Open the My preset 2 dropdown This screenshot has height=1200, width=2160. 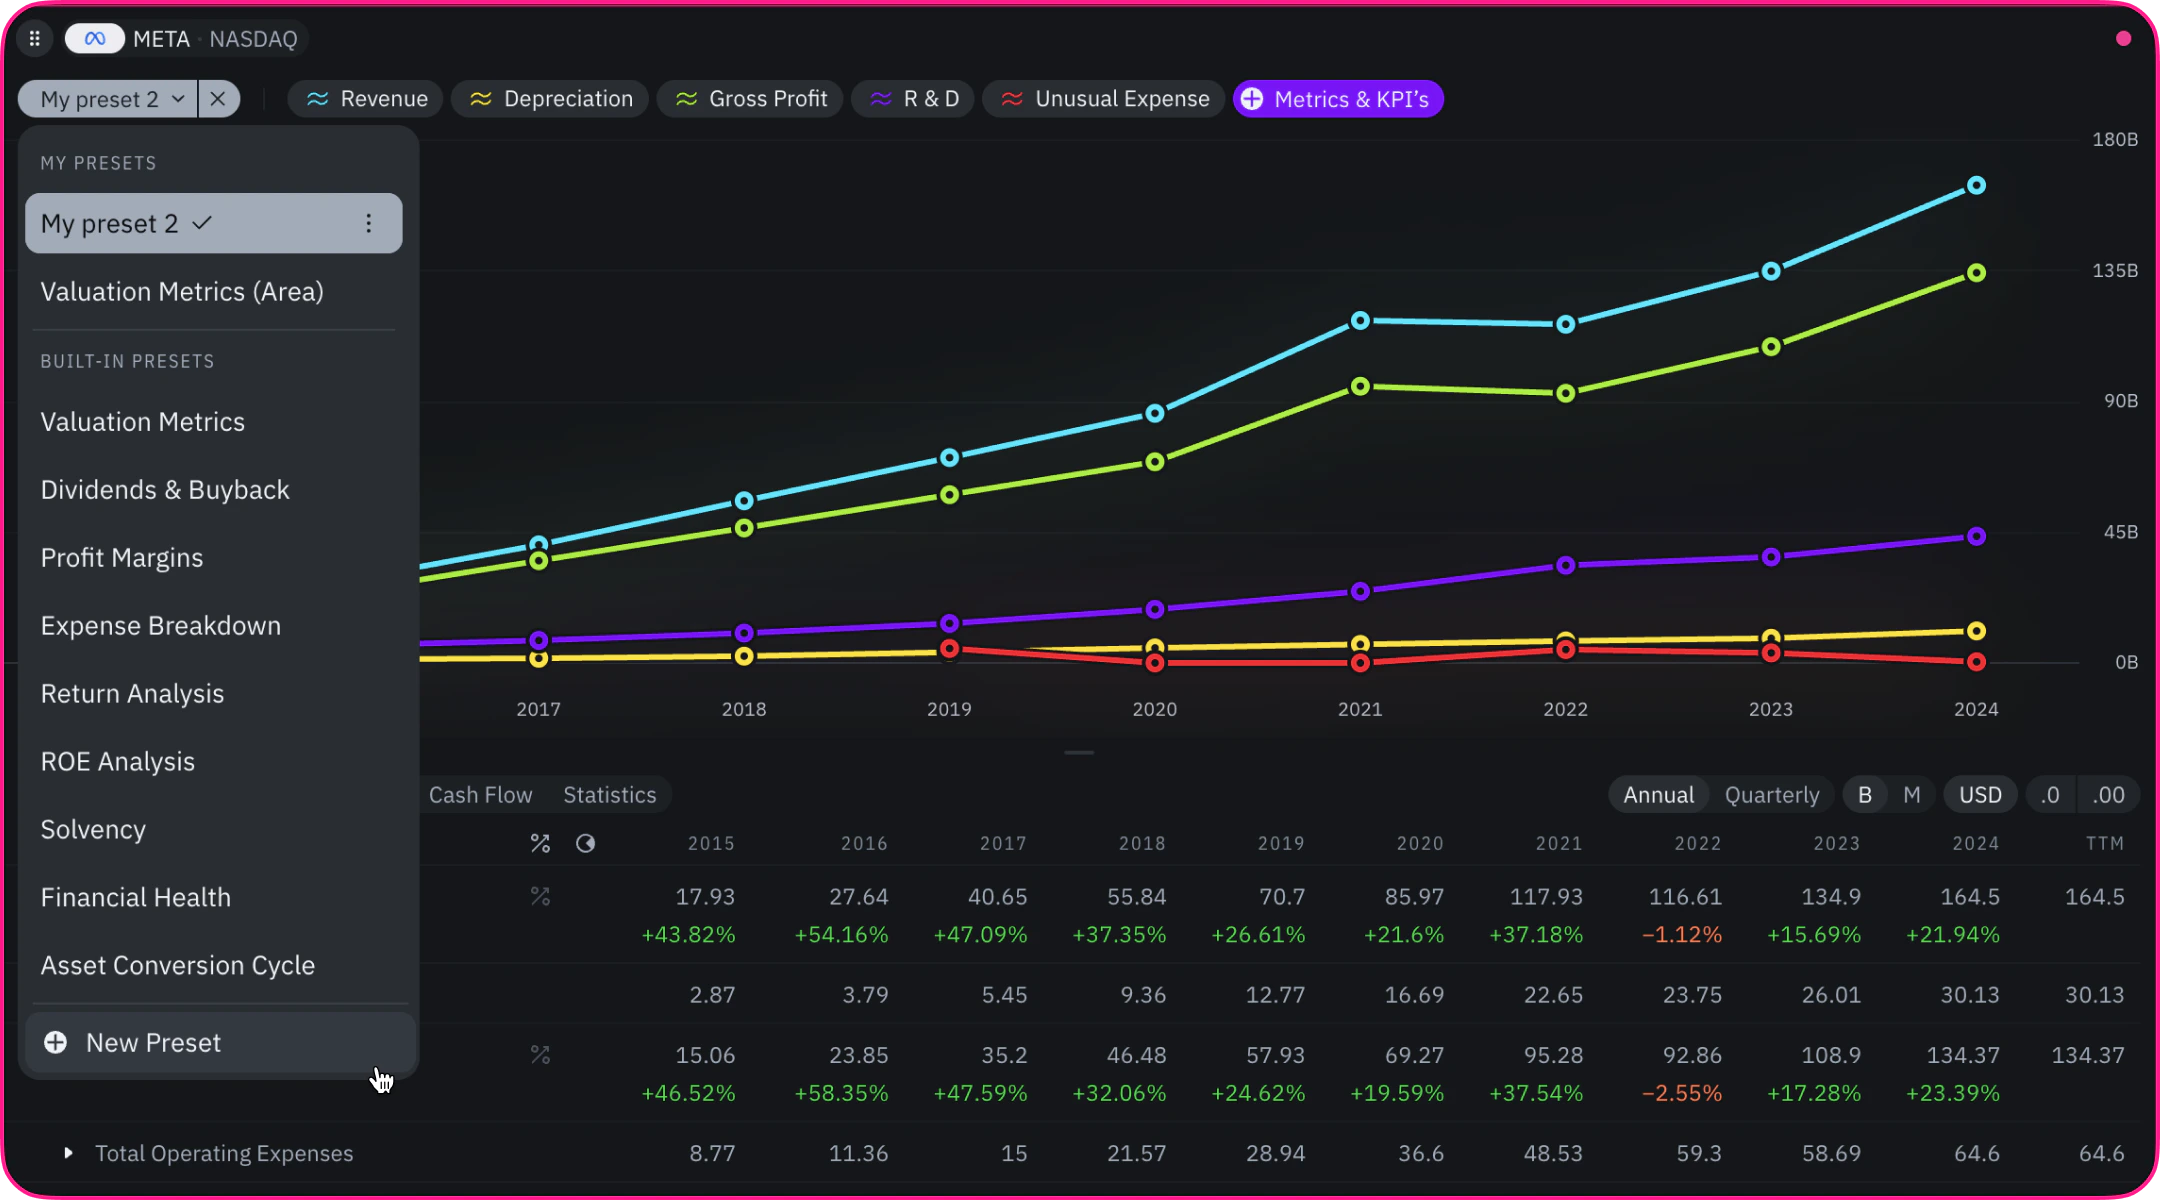tap(108, 99)
